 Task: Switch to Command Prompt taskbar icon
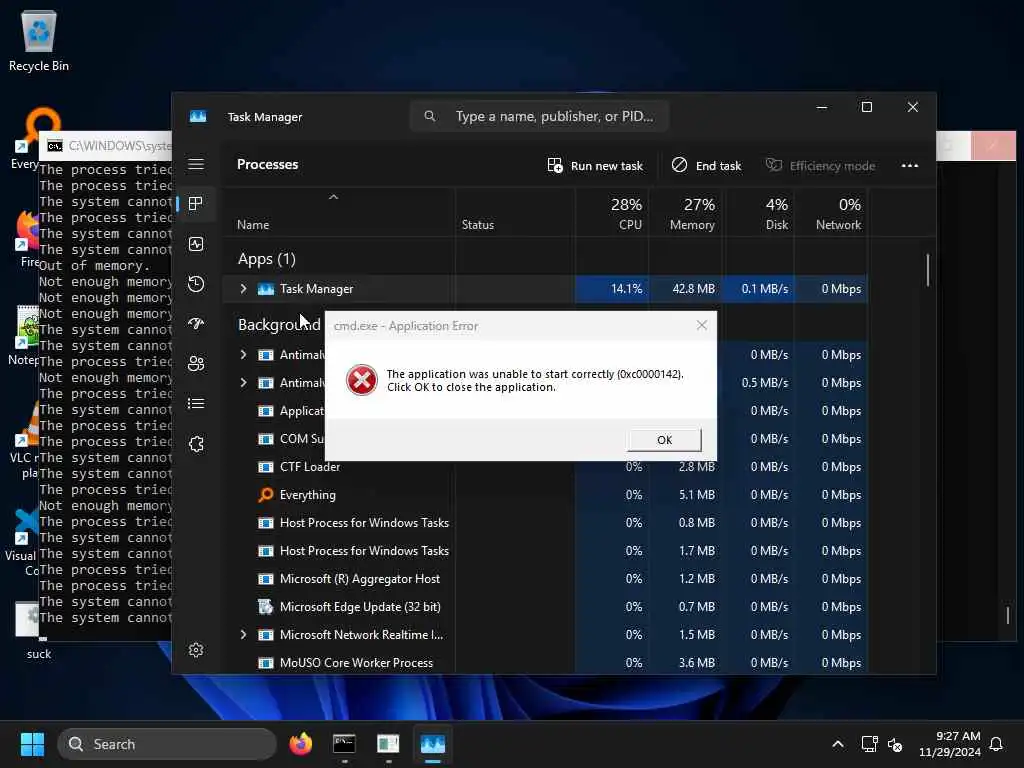point(344,744)
